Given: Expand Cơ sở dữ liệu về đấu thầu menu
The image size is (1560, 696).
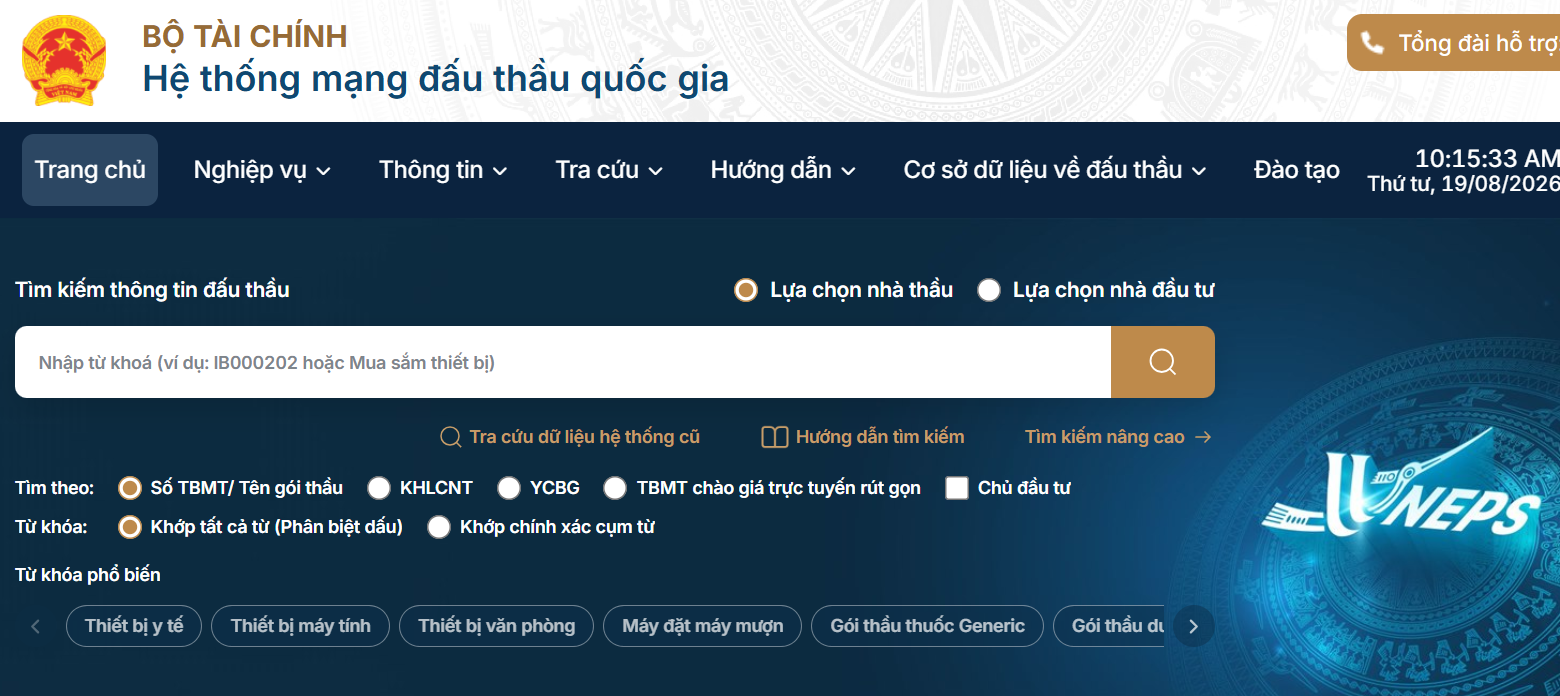Looking at the screenshot, I should click(1054, 170).
